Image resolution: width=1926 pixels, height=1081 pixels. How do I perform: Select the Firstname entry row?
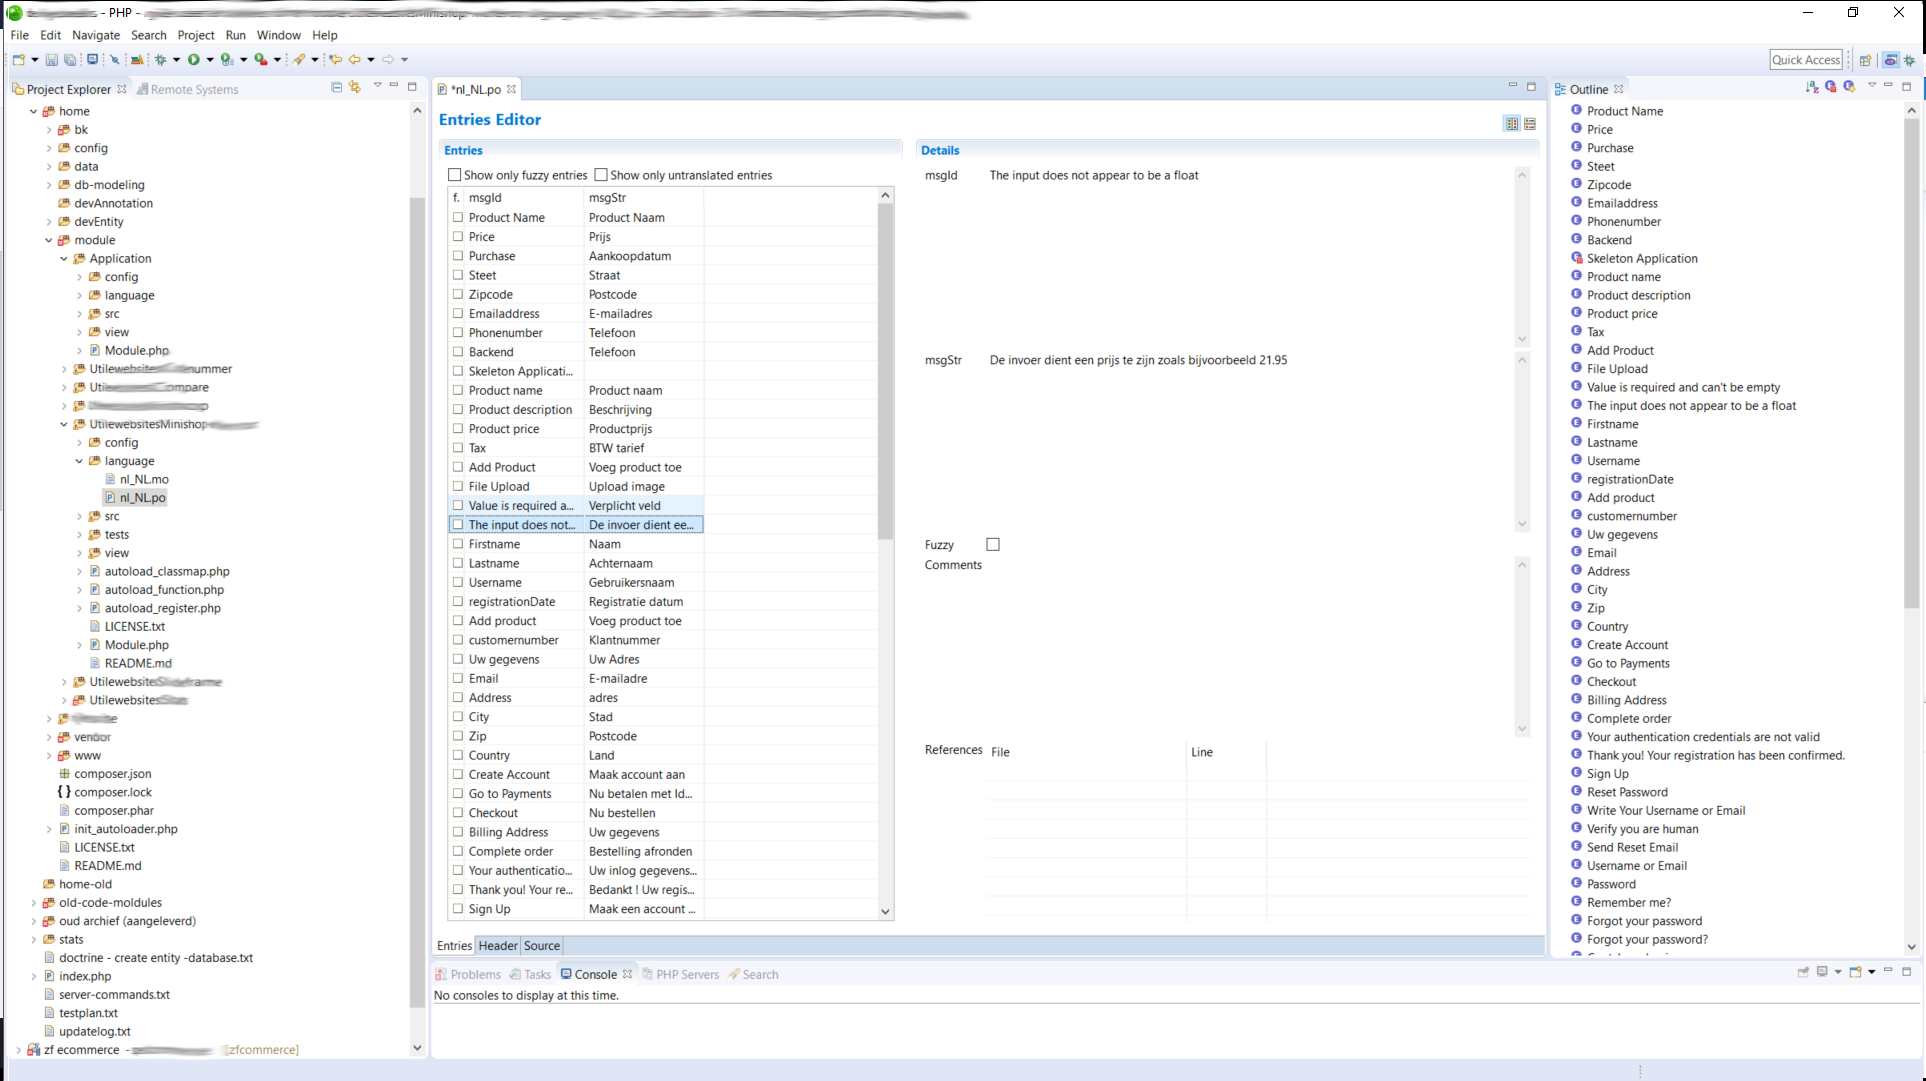pos(494,544)
